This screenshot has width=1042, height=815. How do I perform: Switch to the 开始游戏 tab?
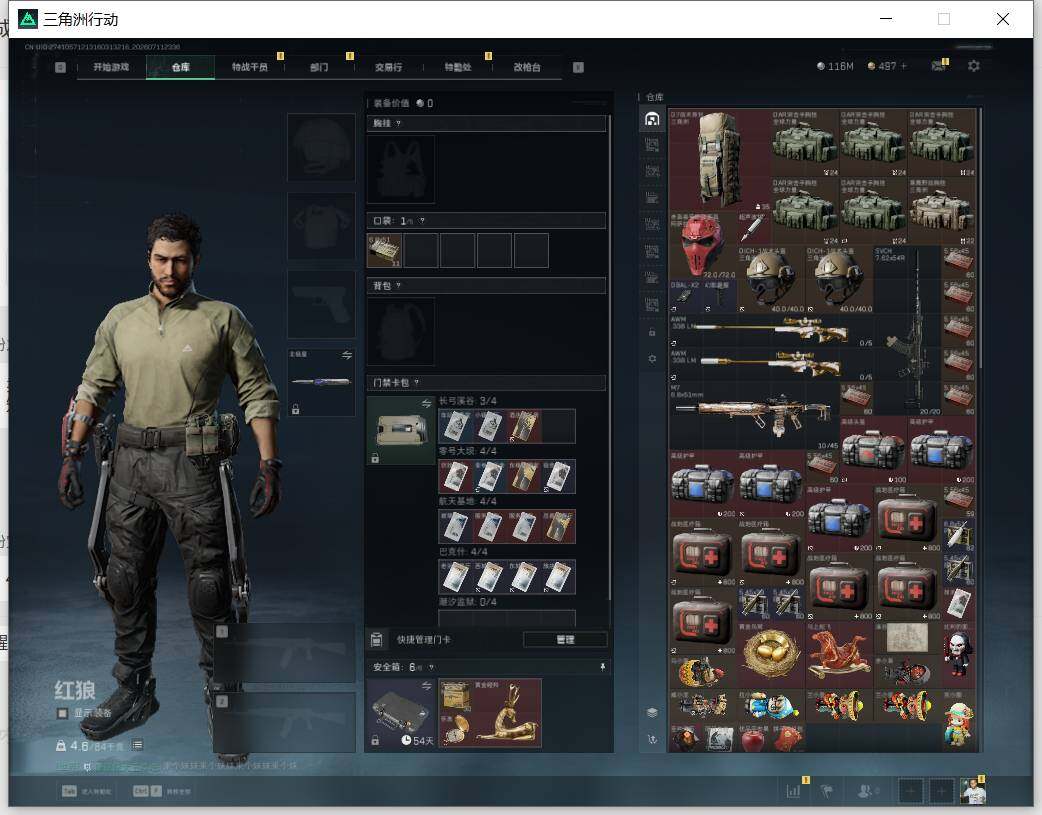click(111, 67)
